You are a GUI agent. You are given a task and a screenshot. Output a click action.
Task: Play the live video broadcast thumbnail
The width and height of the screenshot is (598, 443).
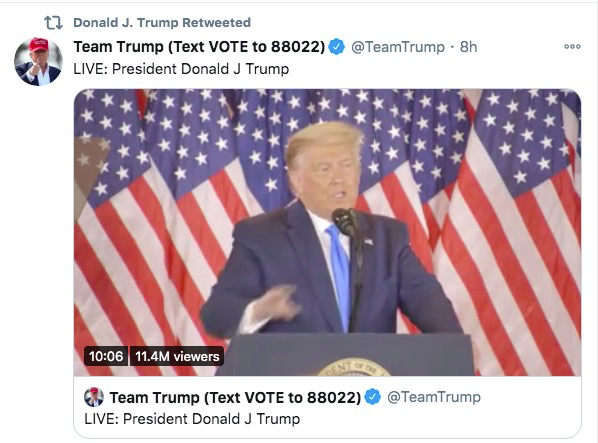[327, 232]
